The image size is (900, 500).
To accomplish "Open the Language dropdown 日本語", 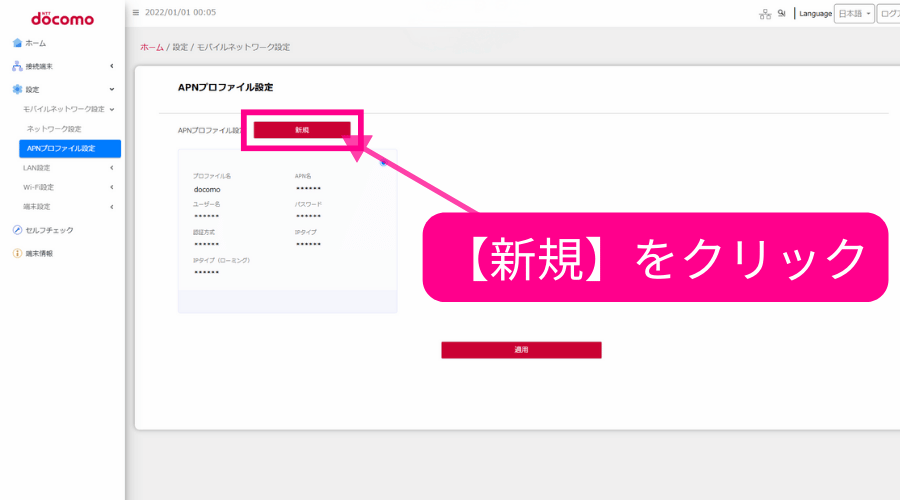I will click(x=854, y=14).
